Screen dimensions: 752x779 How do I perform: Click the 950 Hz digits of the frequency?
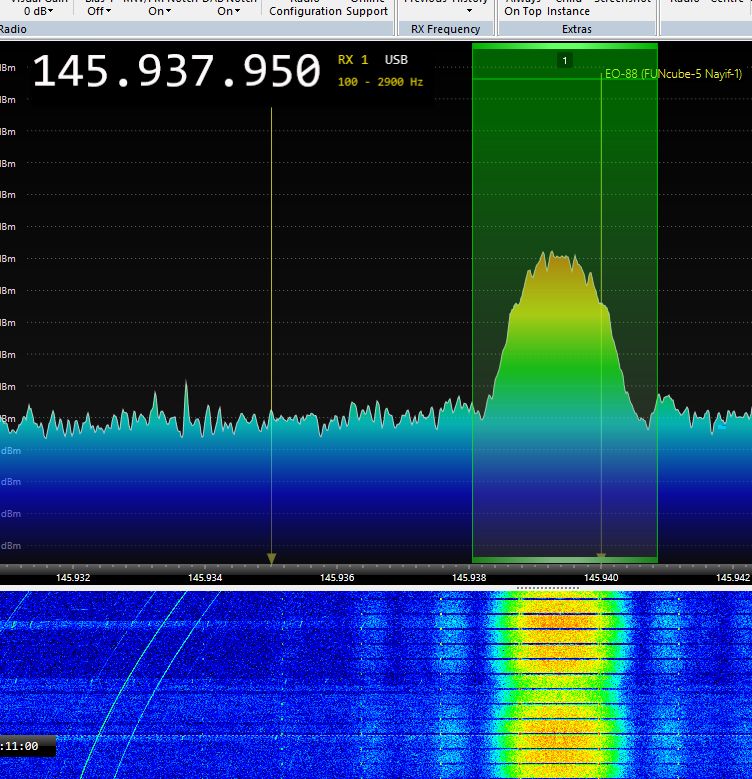pos(282,71)
